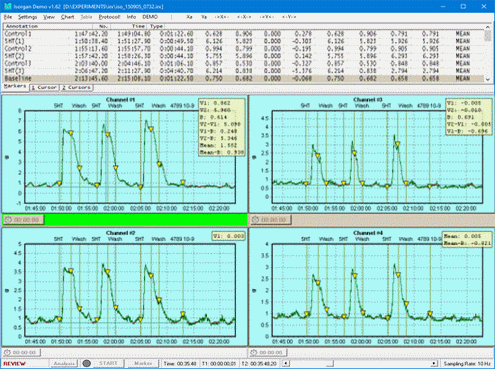The height and width of the screenshot is (369, 495).
Task: Click the Marker button
Action: point(143,363)
